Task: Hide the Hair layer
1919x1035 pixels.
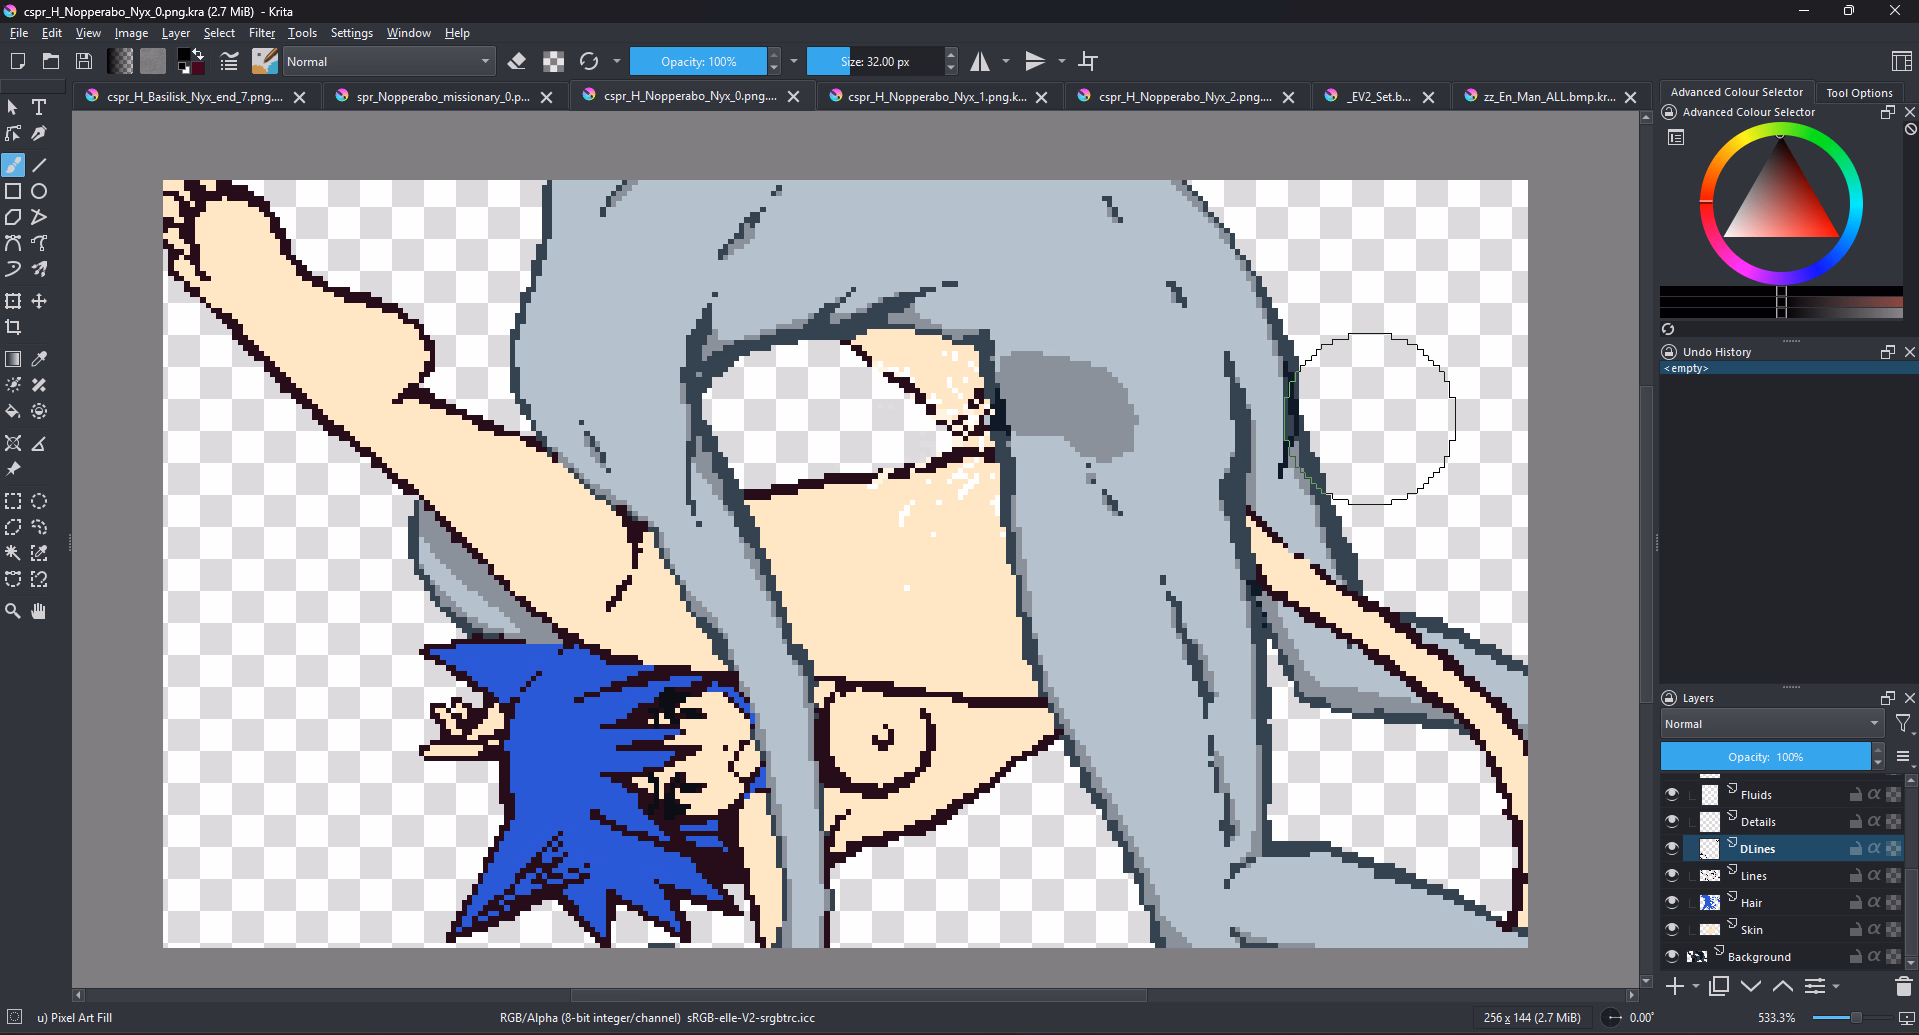Action: click(x=1671, y=902)
